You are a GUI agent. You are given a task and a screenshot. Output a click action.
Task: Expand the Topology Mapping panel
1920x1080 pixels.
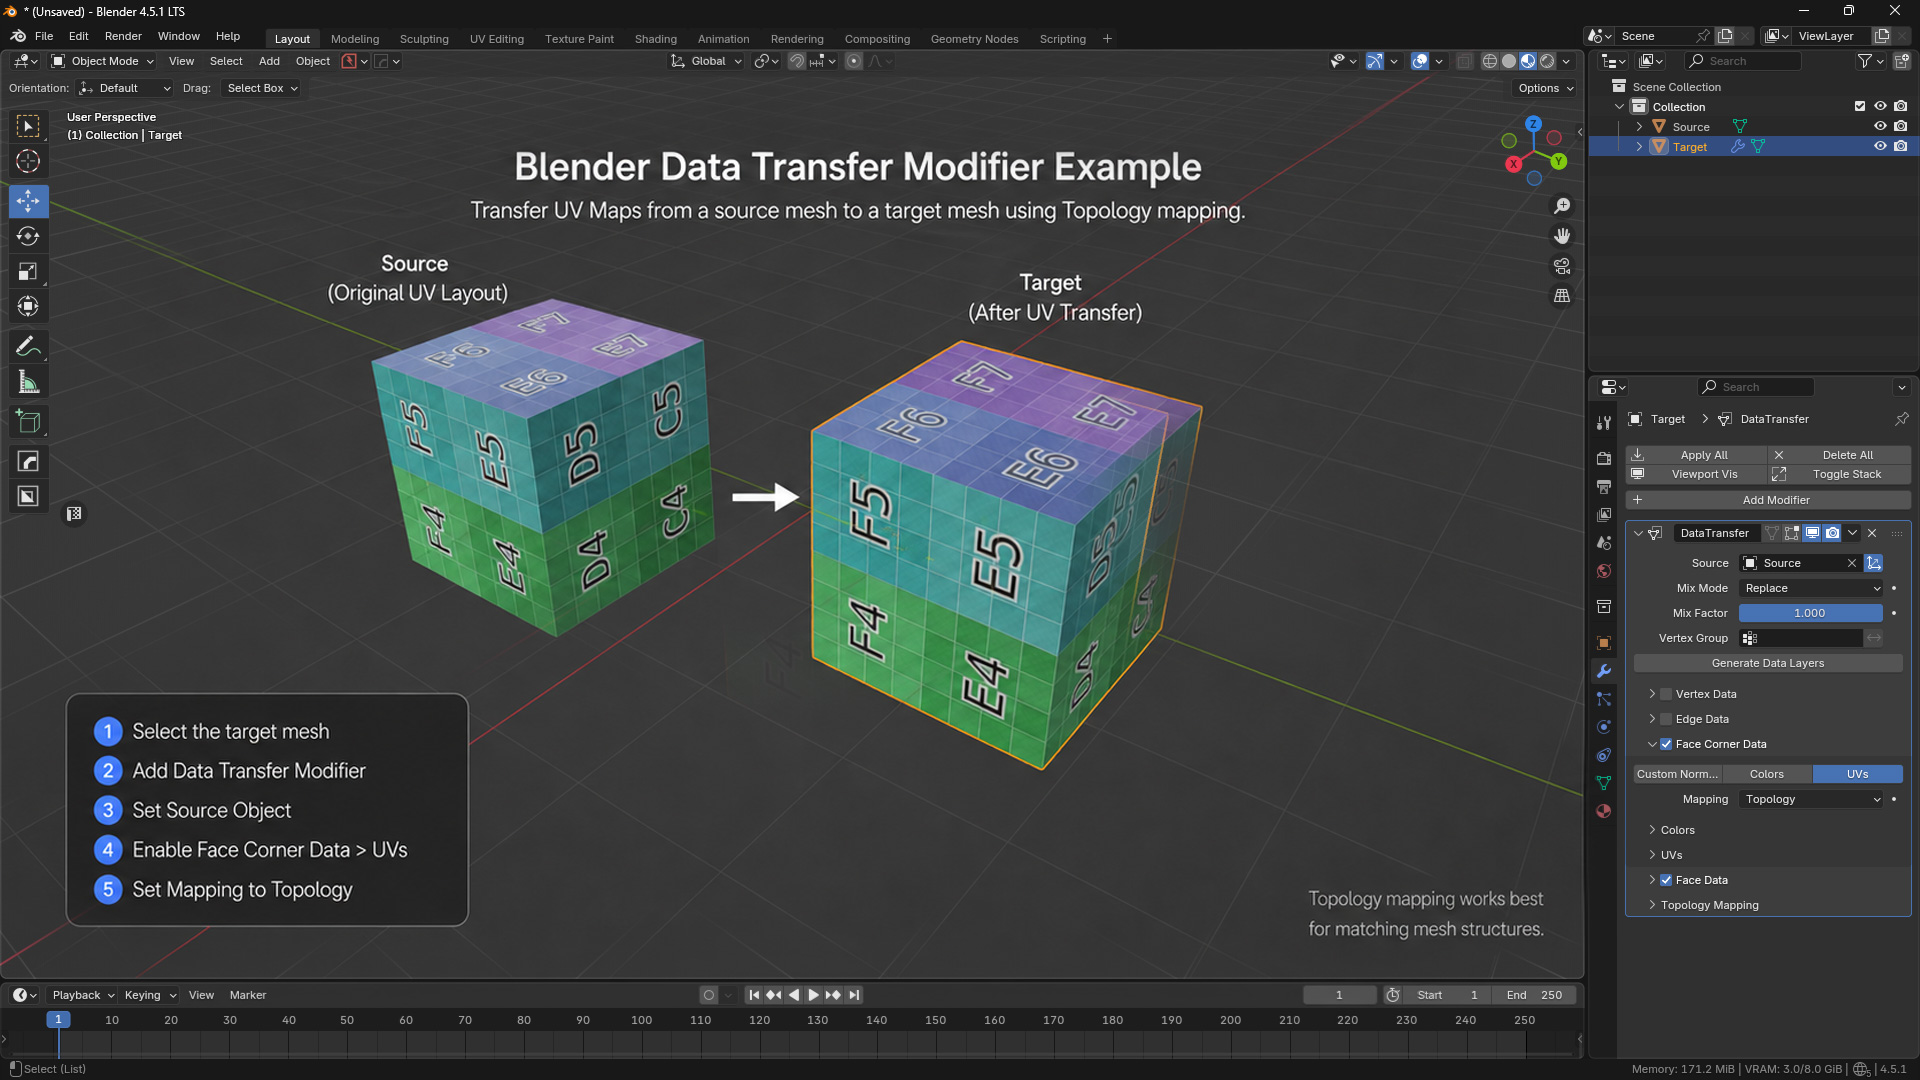[x=1709, y=905]
